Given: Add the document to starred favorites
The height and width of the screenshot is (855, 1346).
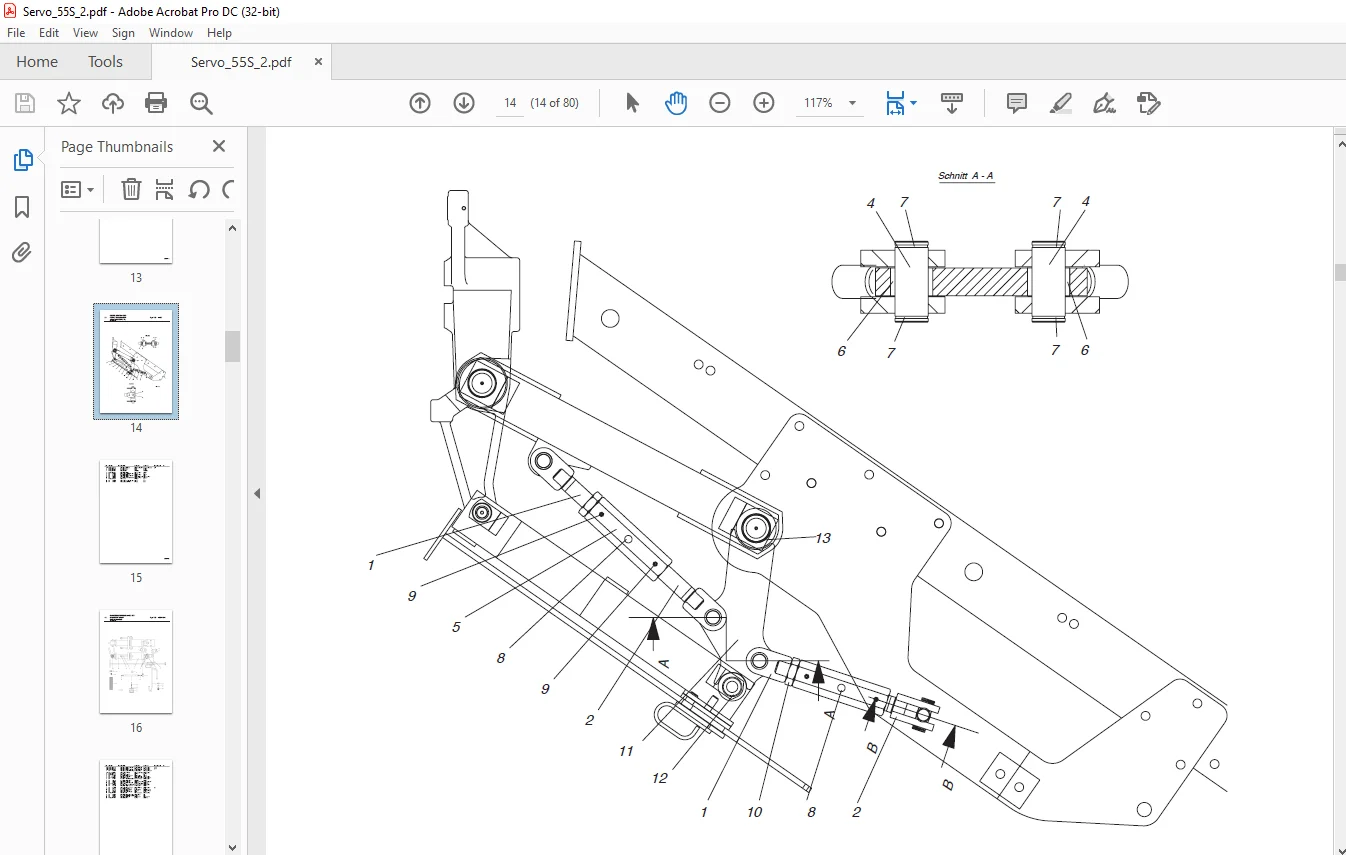Looking at the screenshot, I should [x=69, y=103].
